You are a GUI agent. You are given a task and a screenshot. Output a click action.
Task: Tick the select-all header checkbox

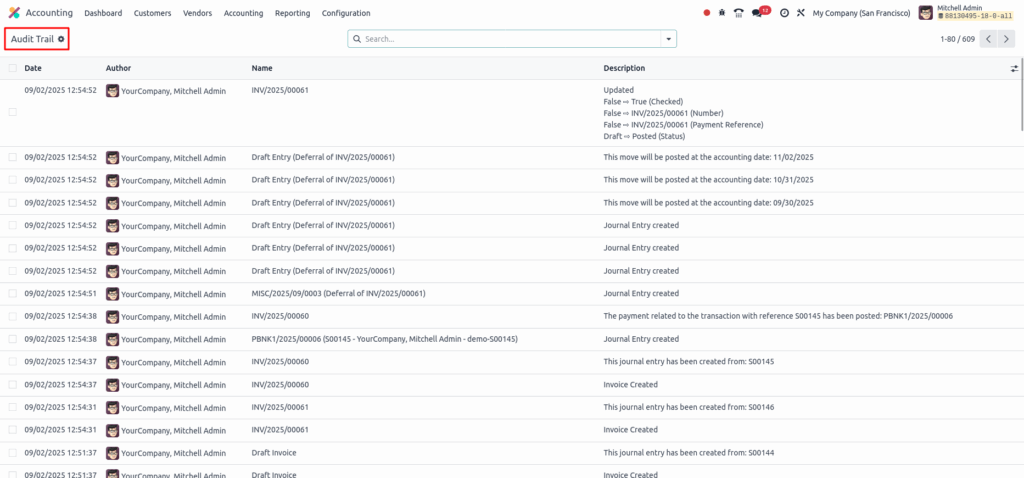[x=12, y=68]
